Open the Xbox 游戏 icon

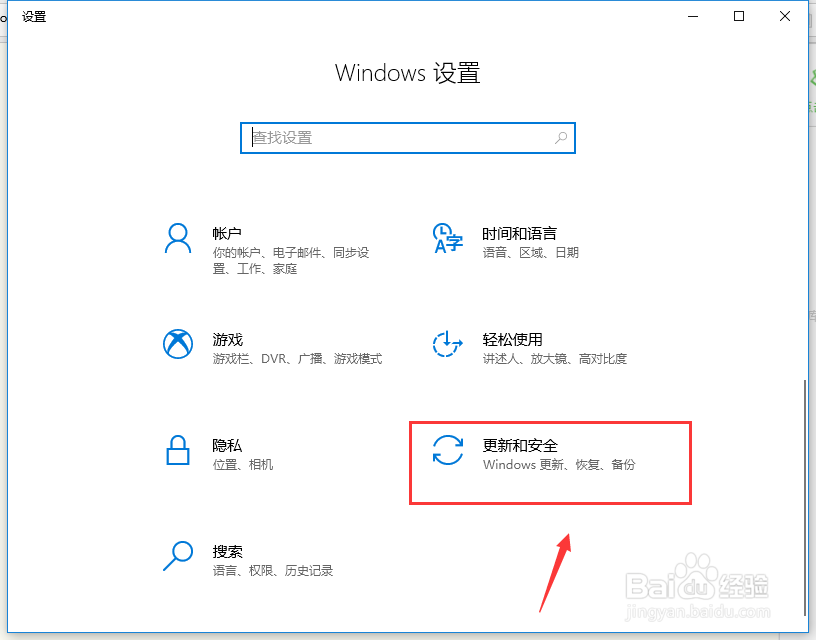point(178,344)
